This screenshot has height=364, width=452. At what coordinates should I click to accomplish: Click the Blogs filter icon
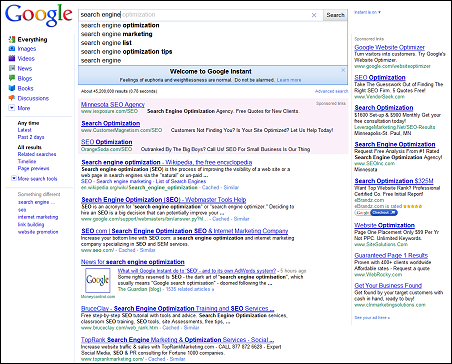12,78
